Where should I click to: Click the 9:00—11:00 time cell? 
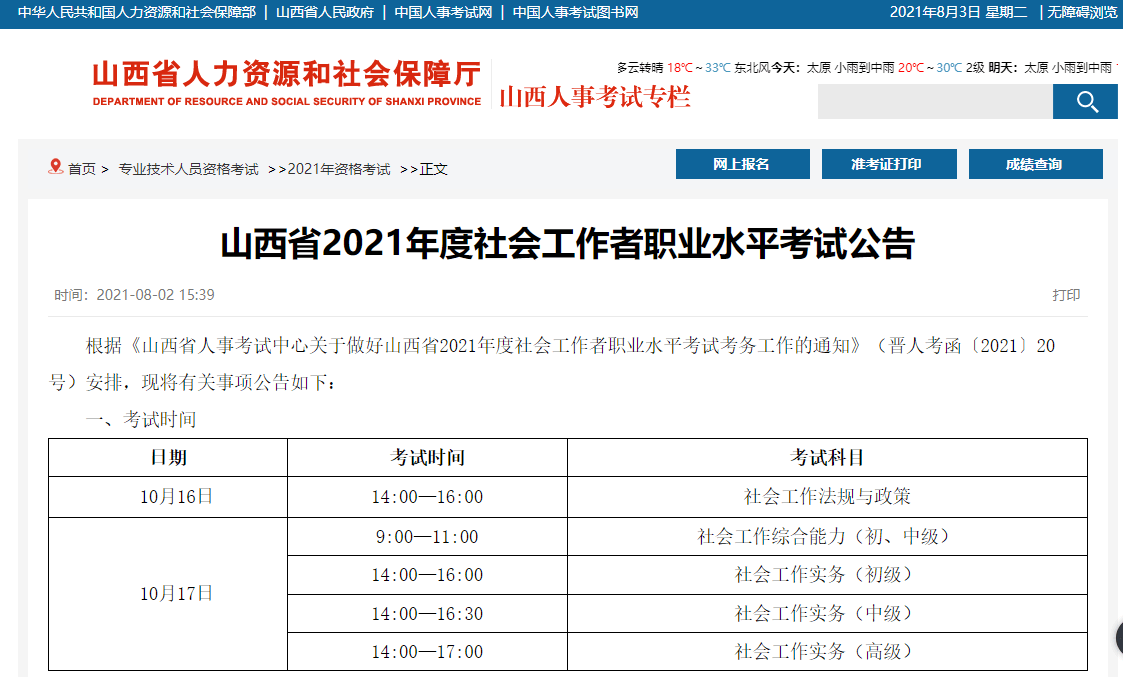[428, 537]
